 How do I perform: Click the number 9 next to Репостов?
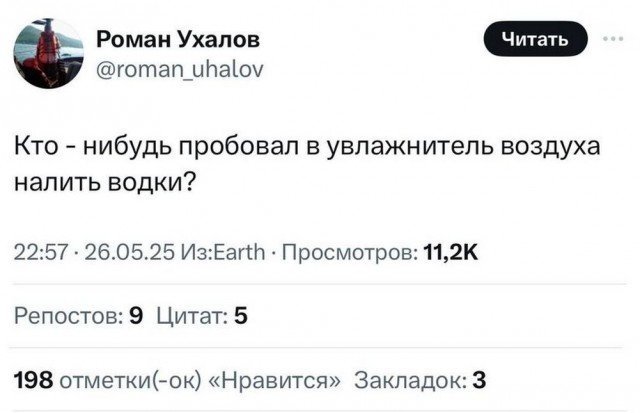point(136,316)
